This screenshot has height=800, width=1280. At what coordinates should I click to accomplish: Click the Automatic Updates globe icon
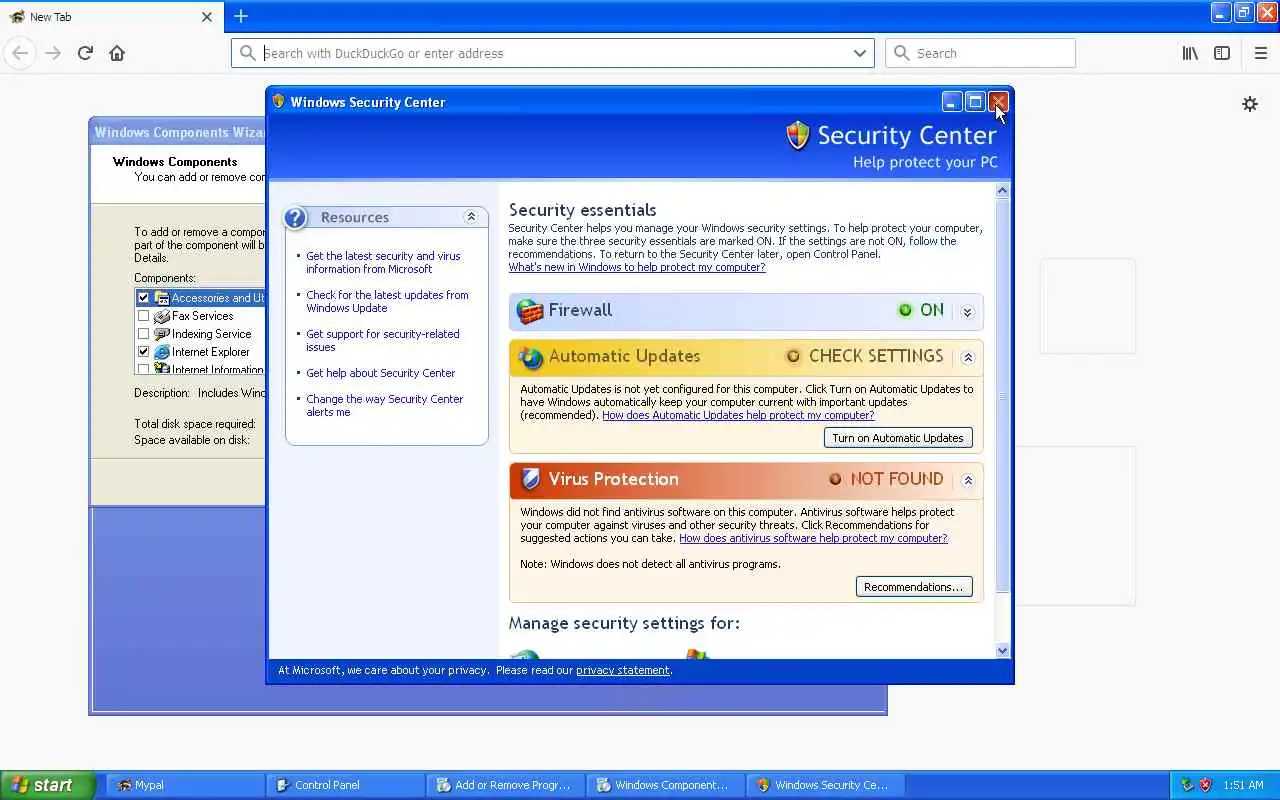coord(530,357)
